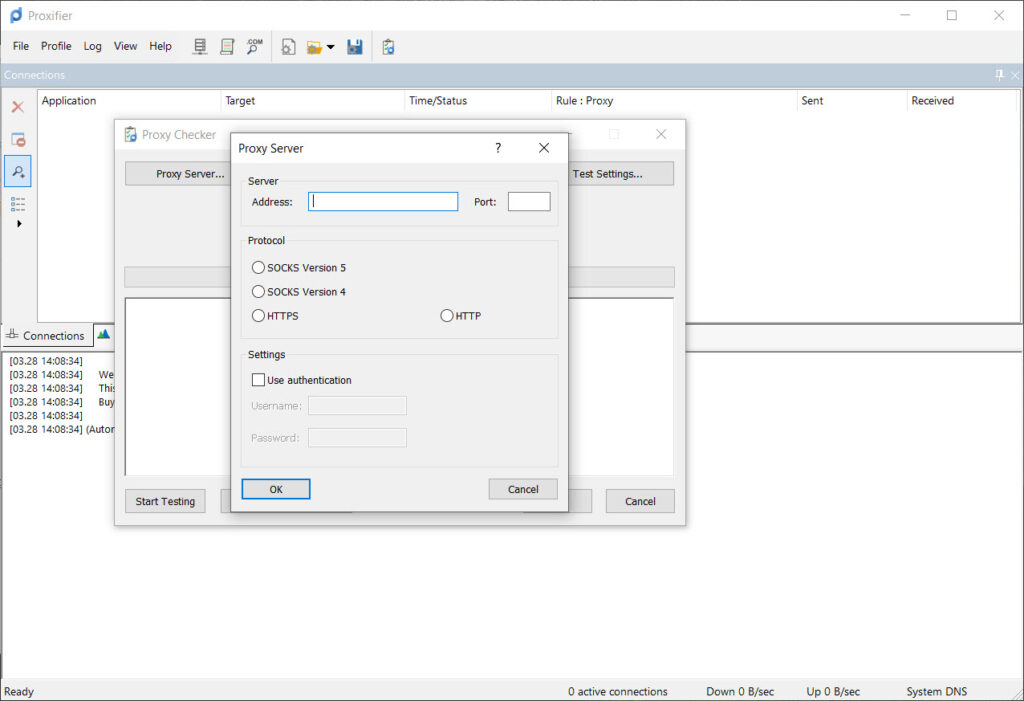Open the Log menu
Screen dimensions: 1024x701
[x=92, y=46]
